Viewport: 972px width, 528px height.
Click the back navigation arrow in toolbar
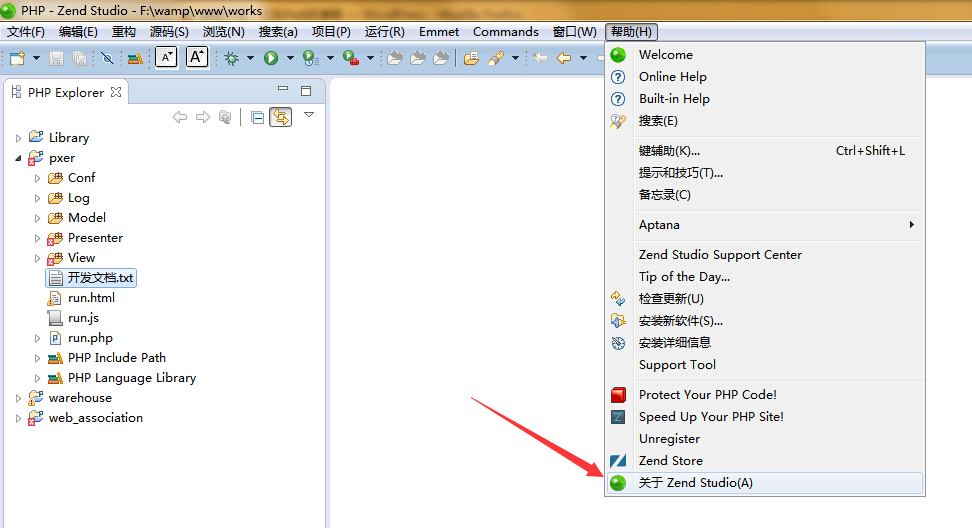pyautogui.click(x=564, y=58)
